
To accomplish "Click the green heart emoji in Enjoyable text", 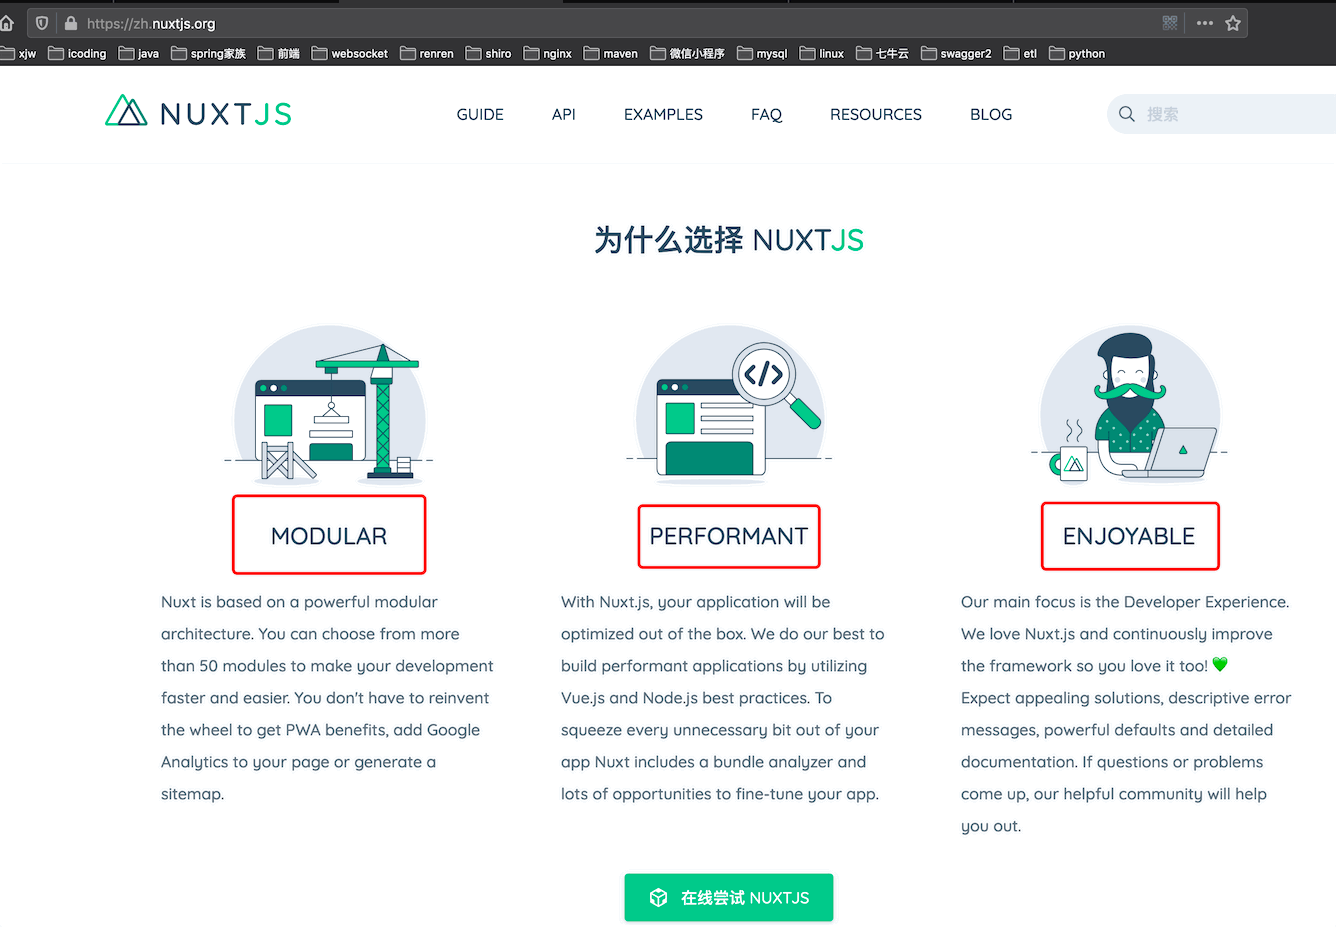I will click(x=1220, y=665).
